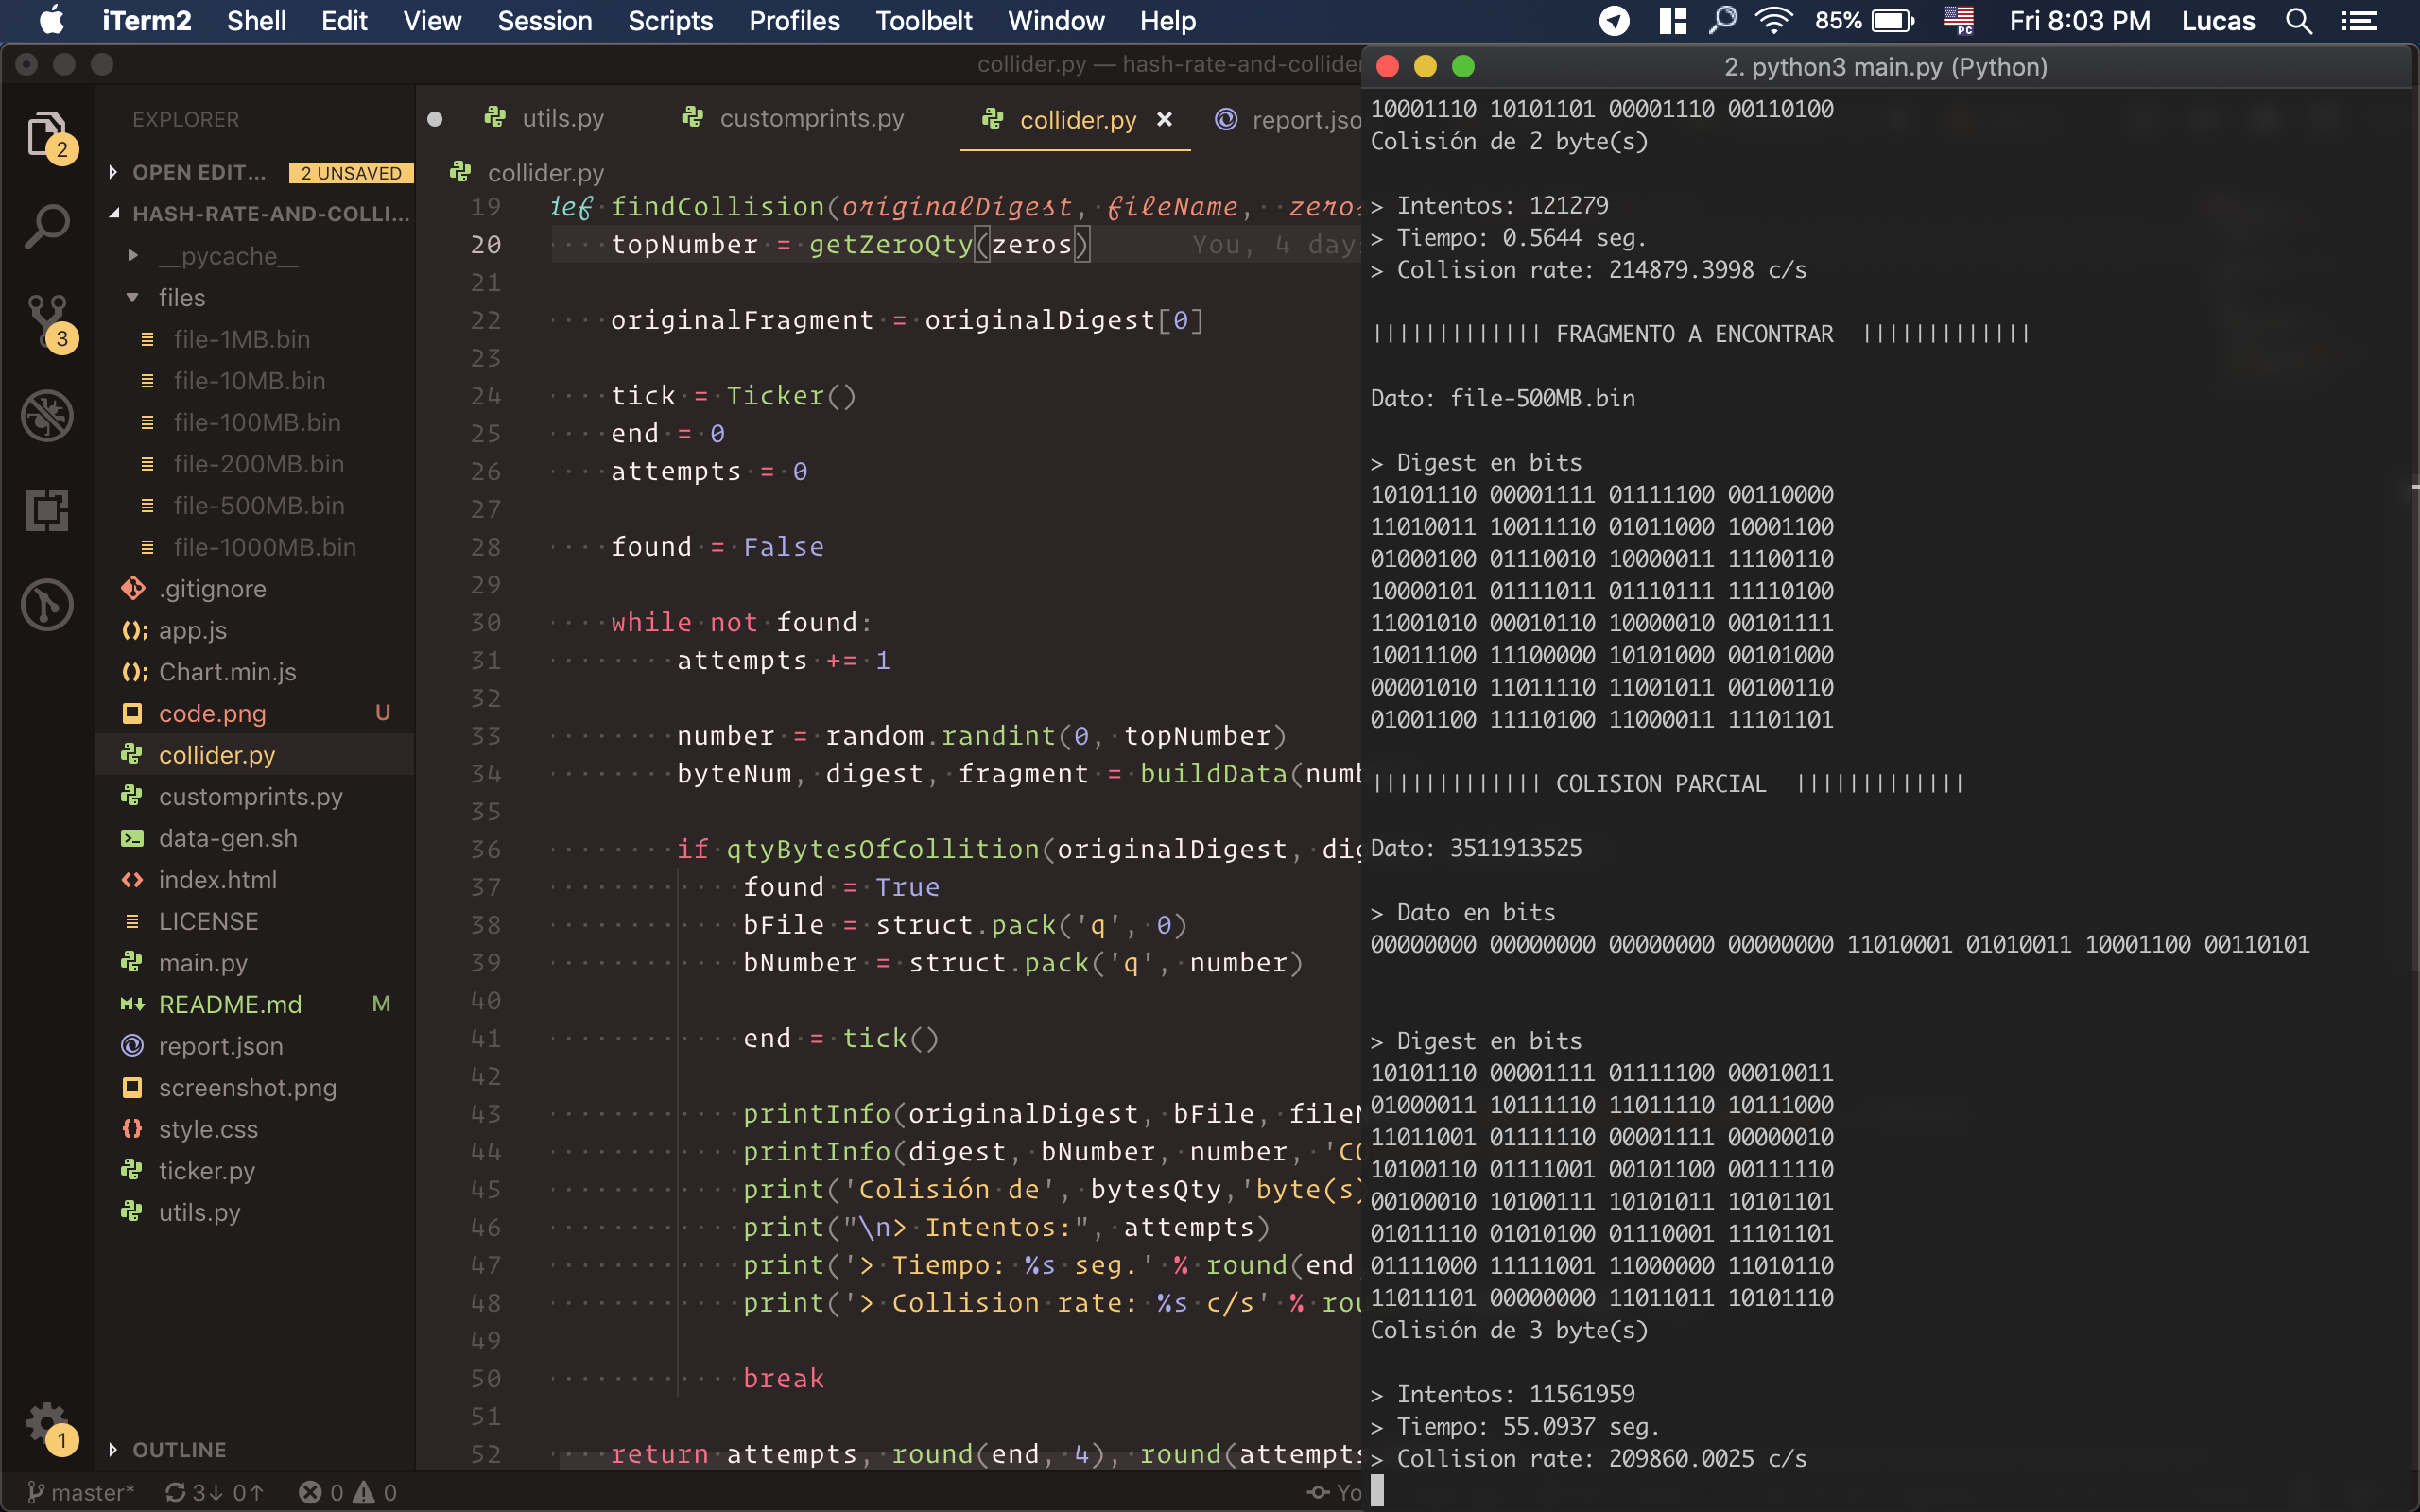
Task: Expand the OUTLINE section
Action: click(x=178, y=1449)
